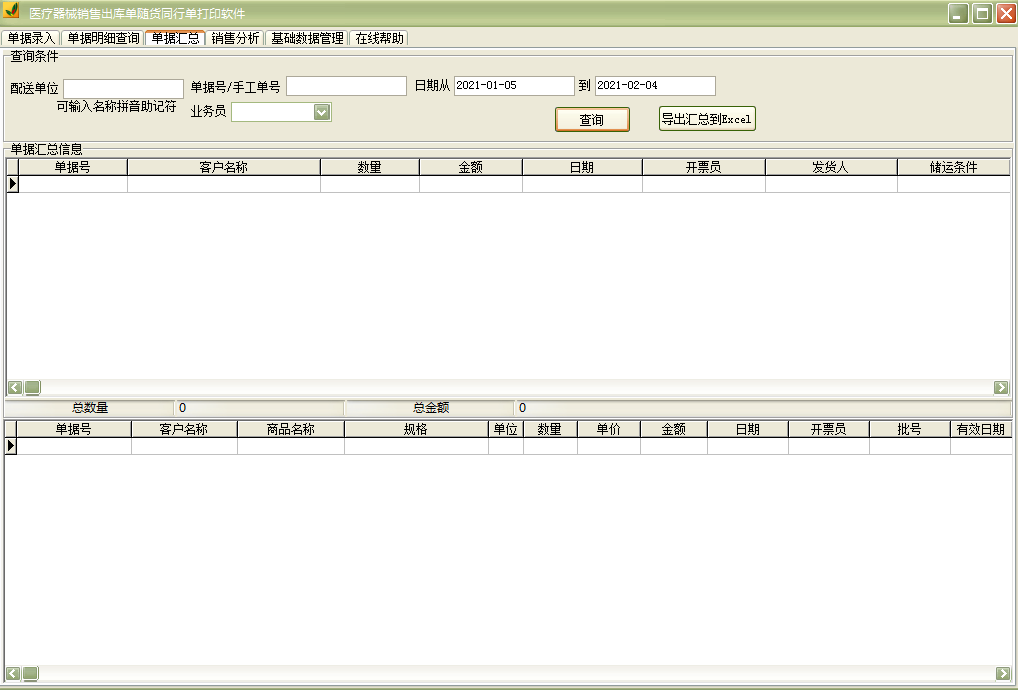Click the start date field 2021-01-05
Image resolution: width=1018 pixels, height=690 pixels.
coord(514,86)
